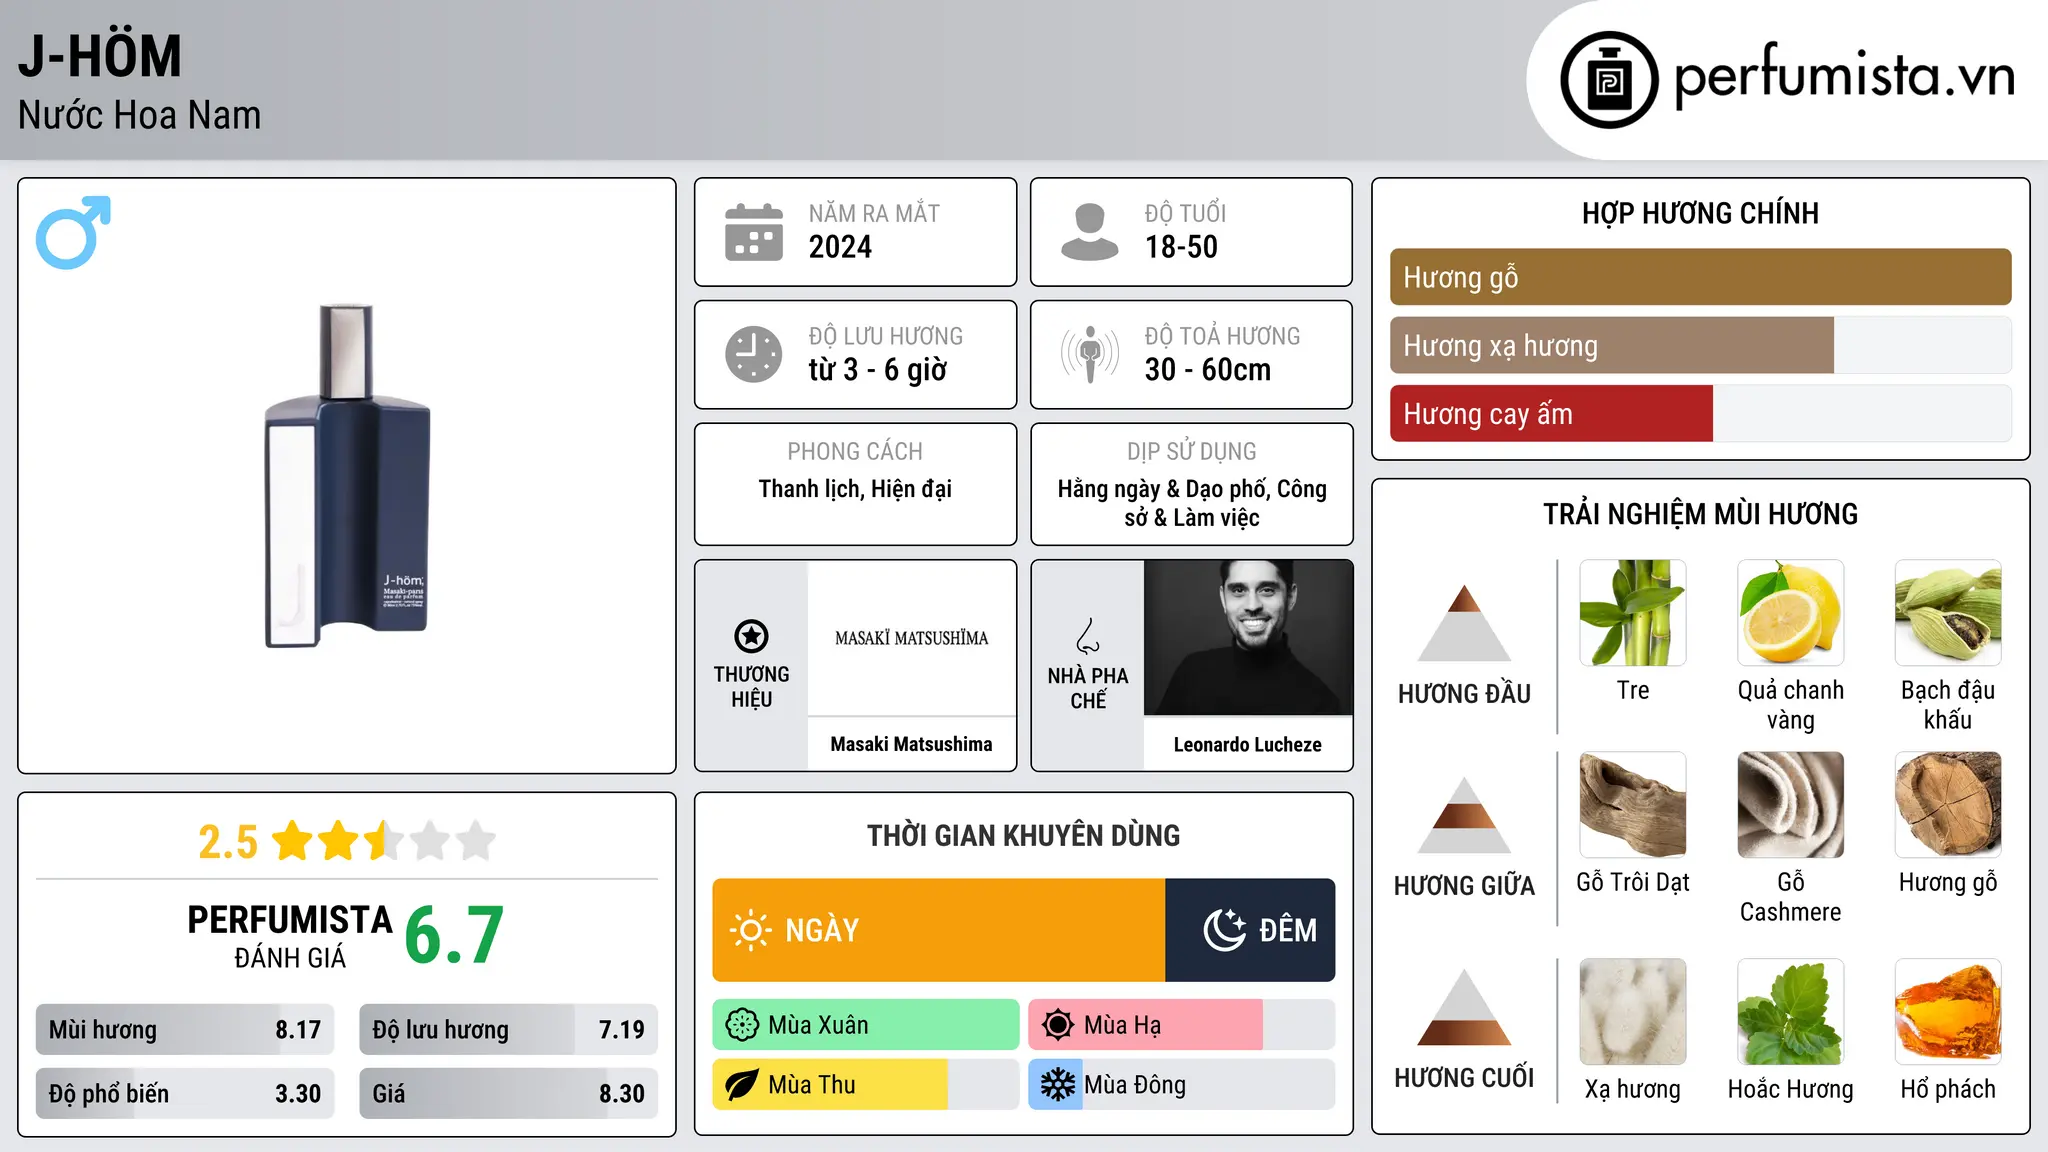Screen dimensions: 2048x1152
Task: Click the Hương đầu pyramid icon
Action: (1464, 622)
